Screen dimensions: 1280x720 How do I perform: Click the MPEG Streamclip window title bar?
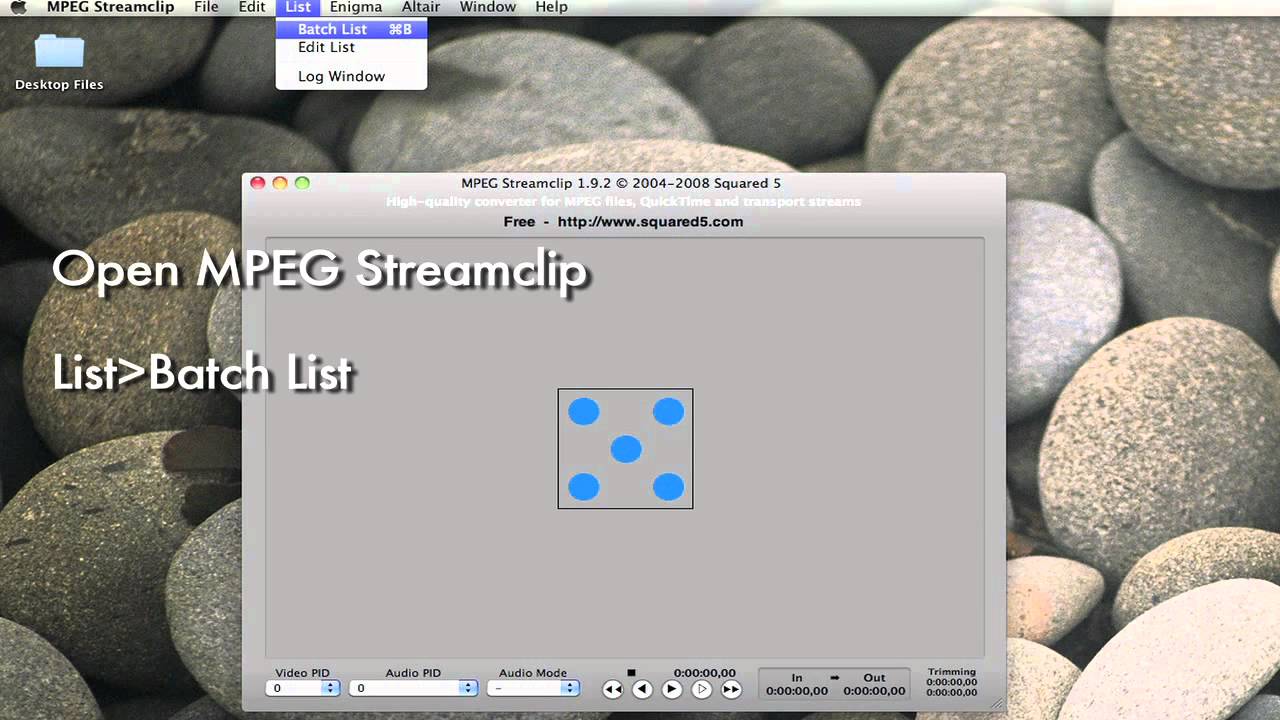622,183
